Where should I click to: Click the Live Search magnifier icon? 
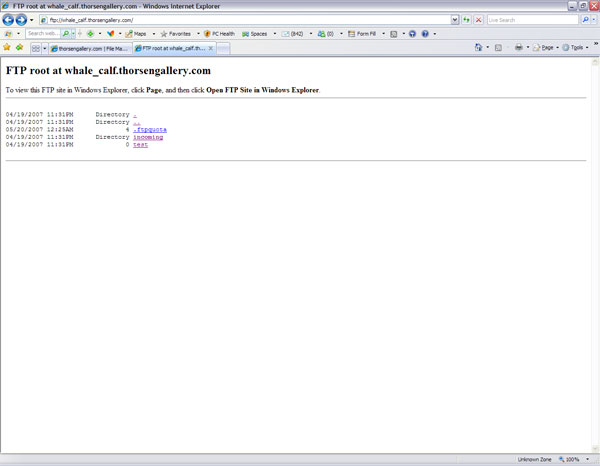585,20
